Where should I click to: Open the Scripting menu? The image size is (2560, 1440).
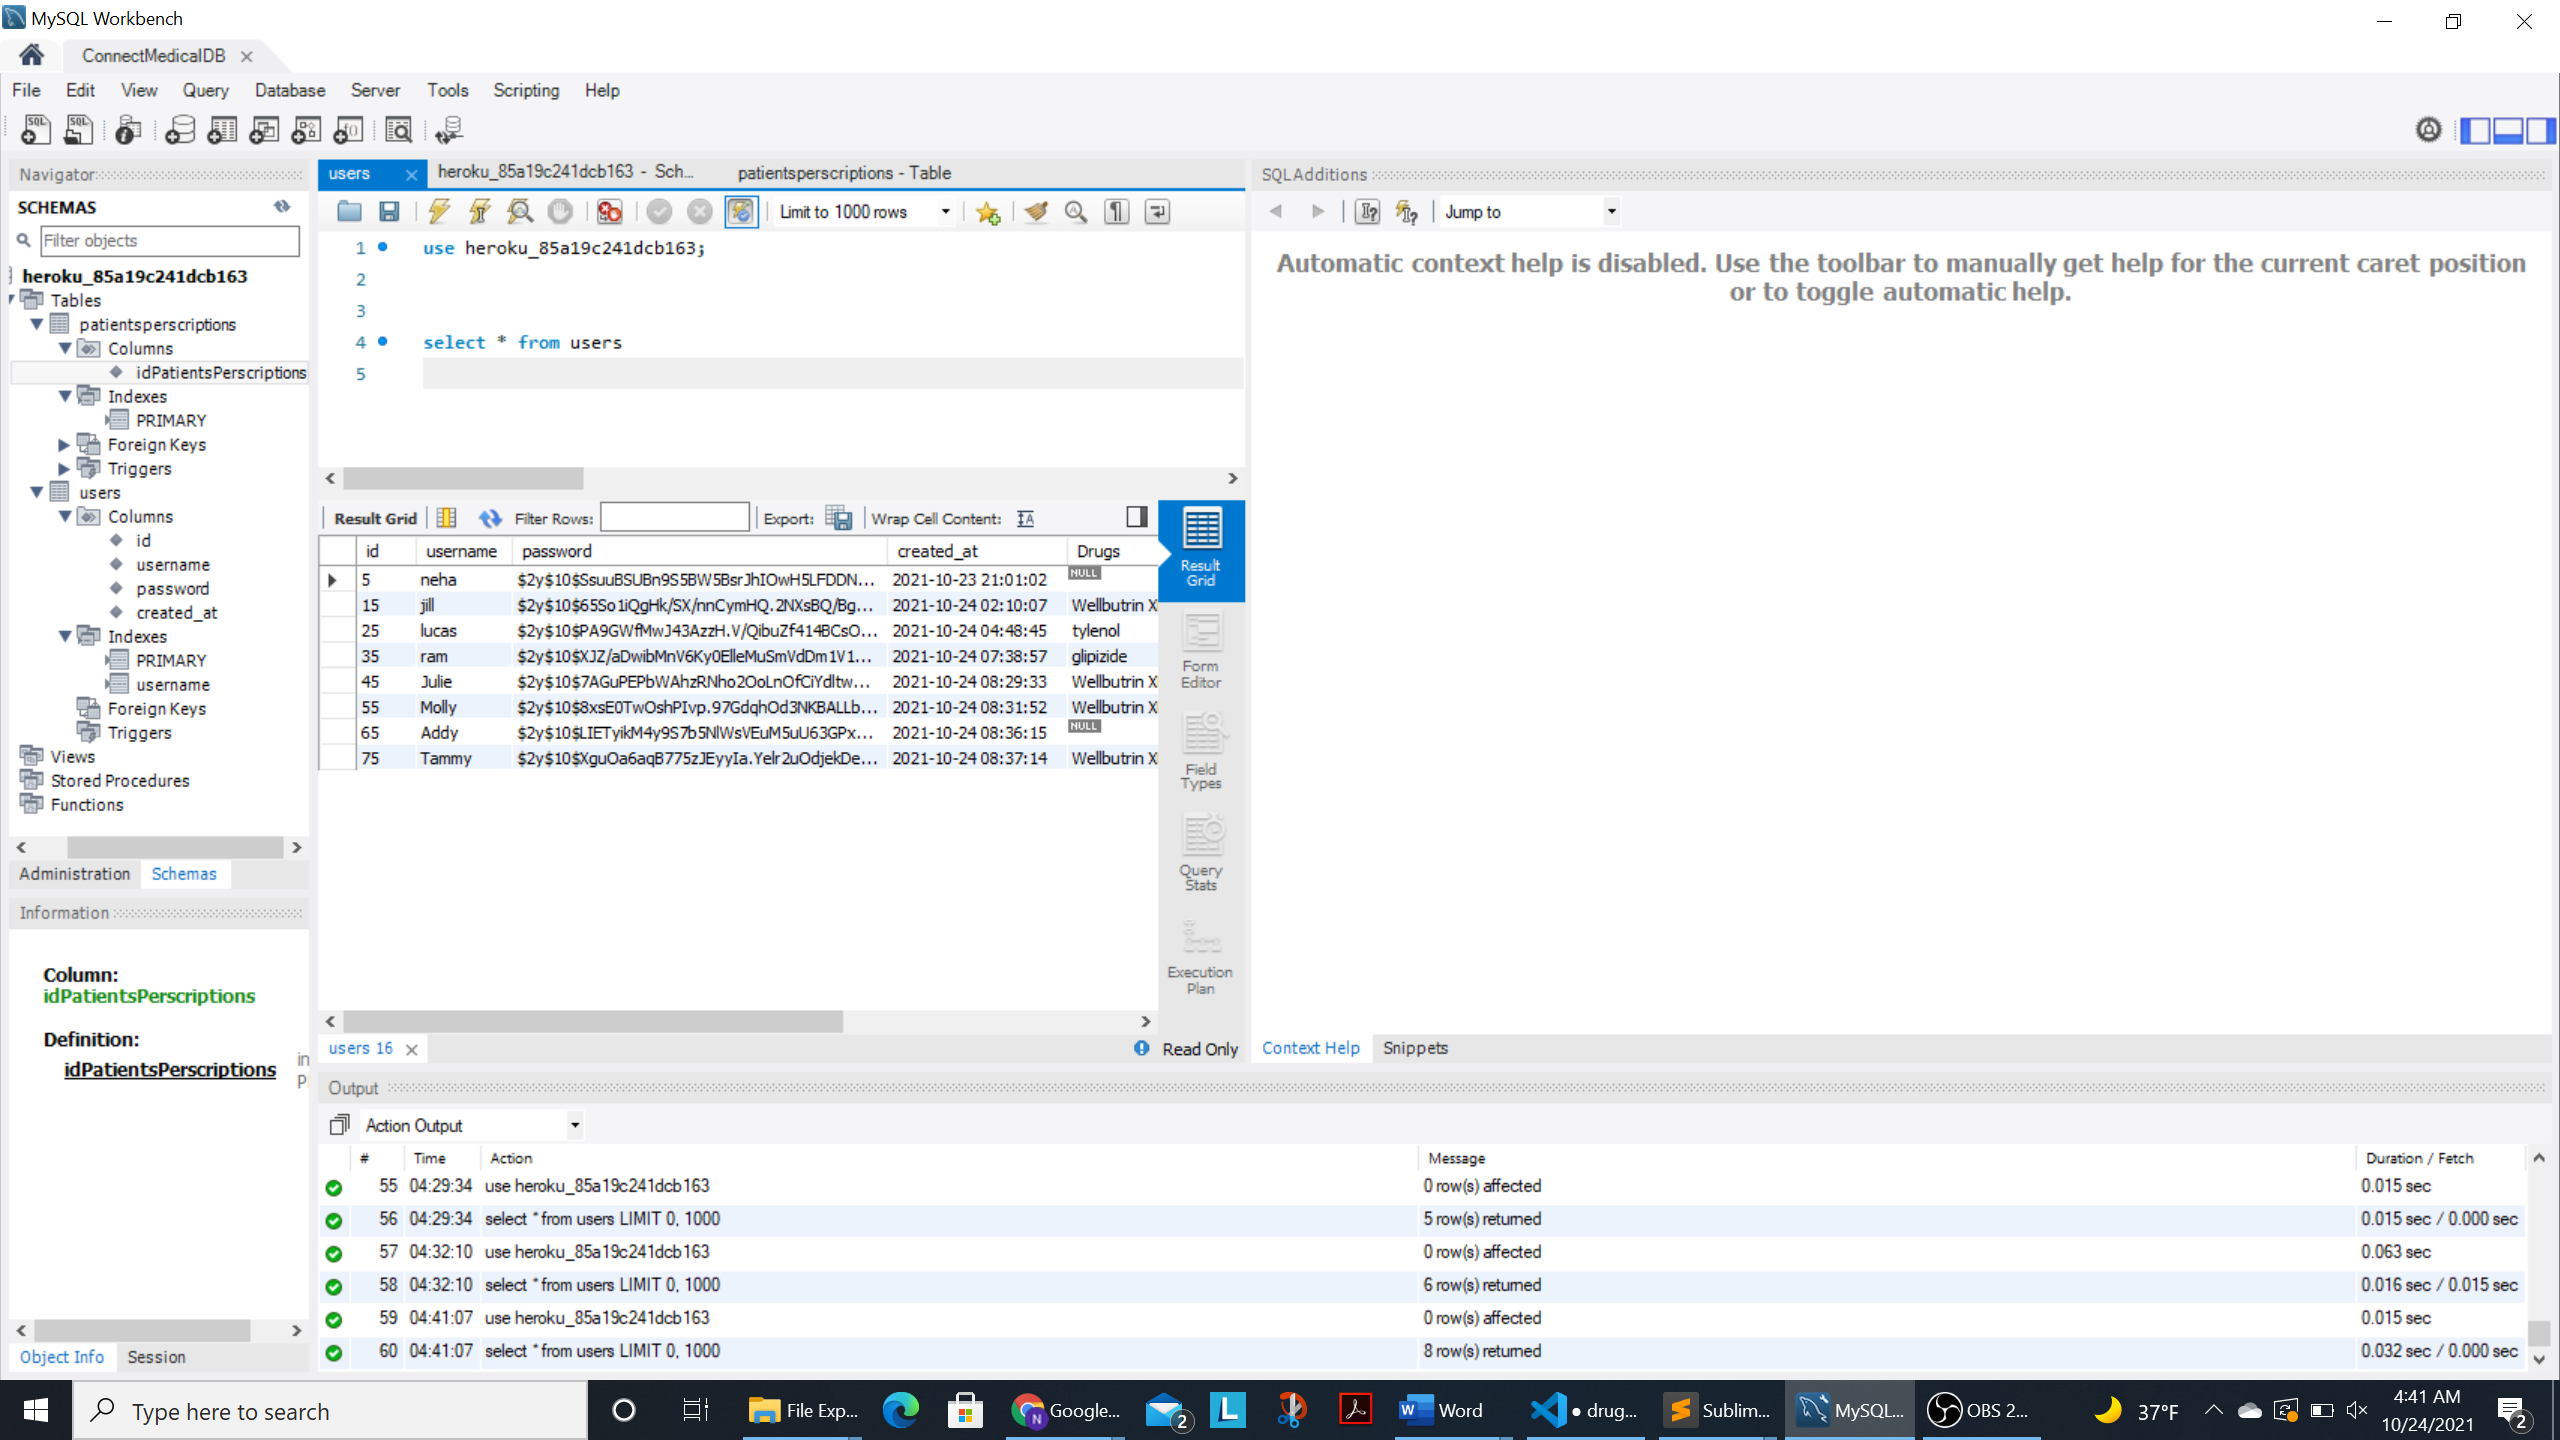click(x=525, y=90)
